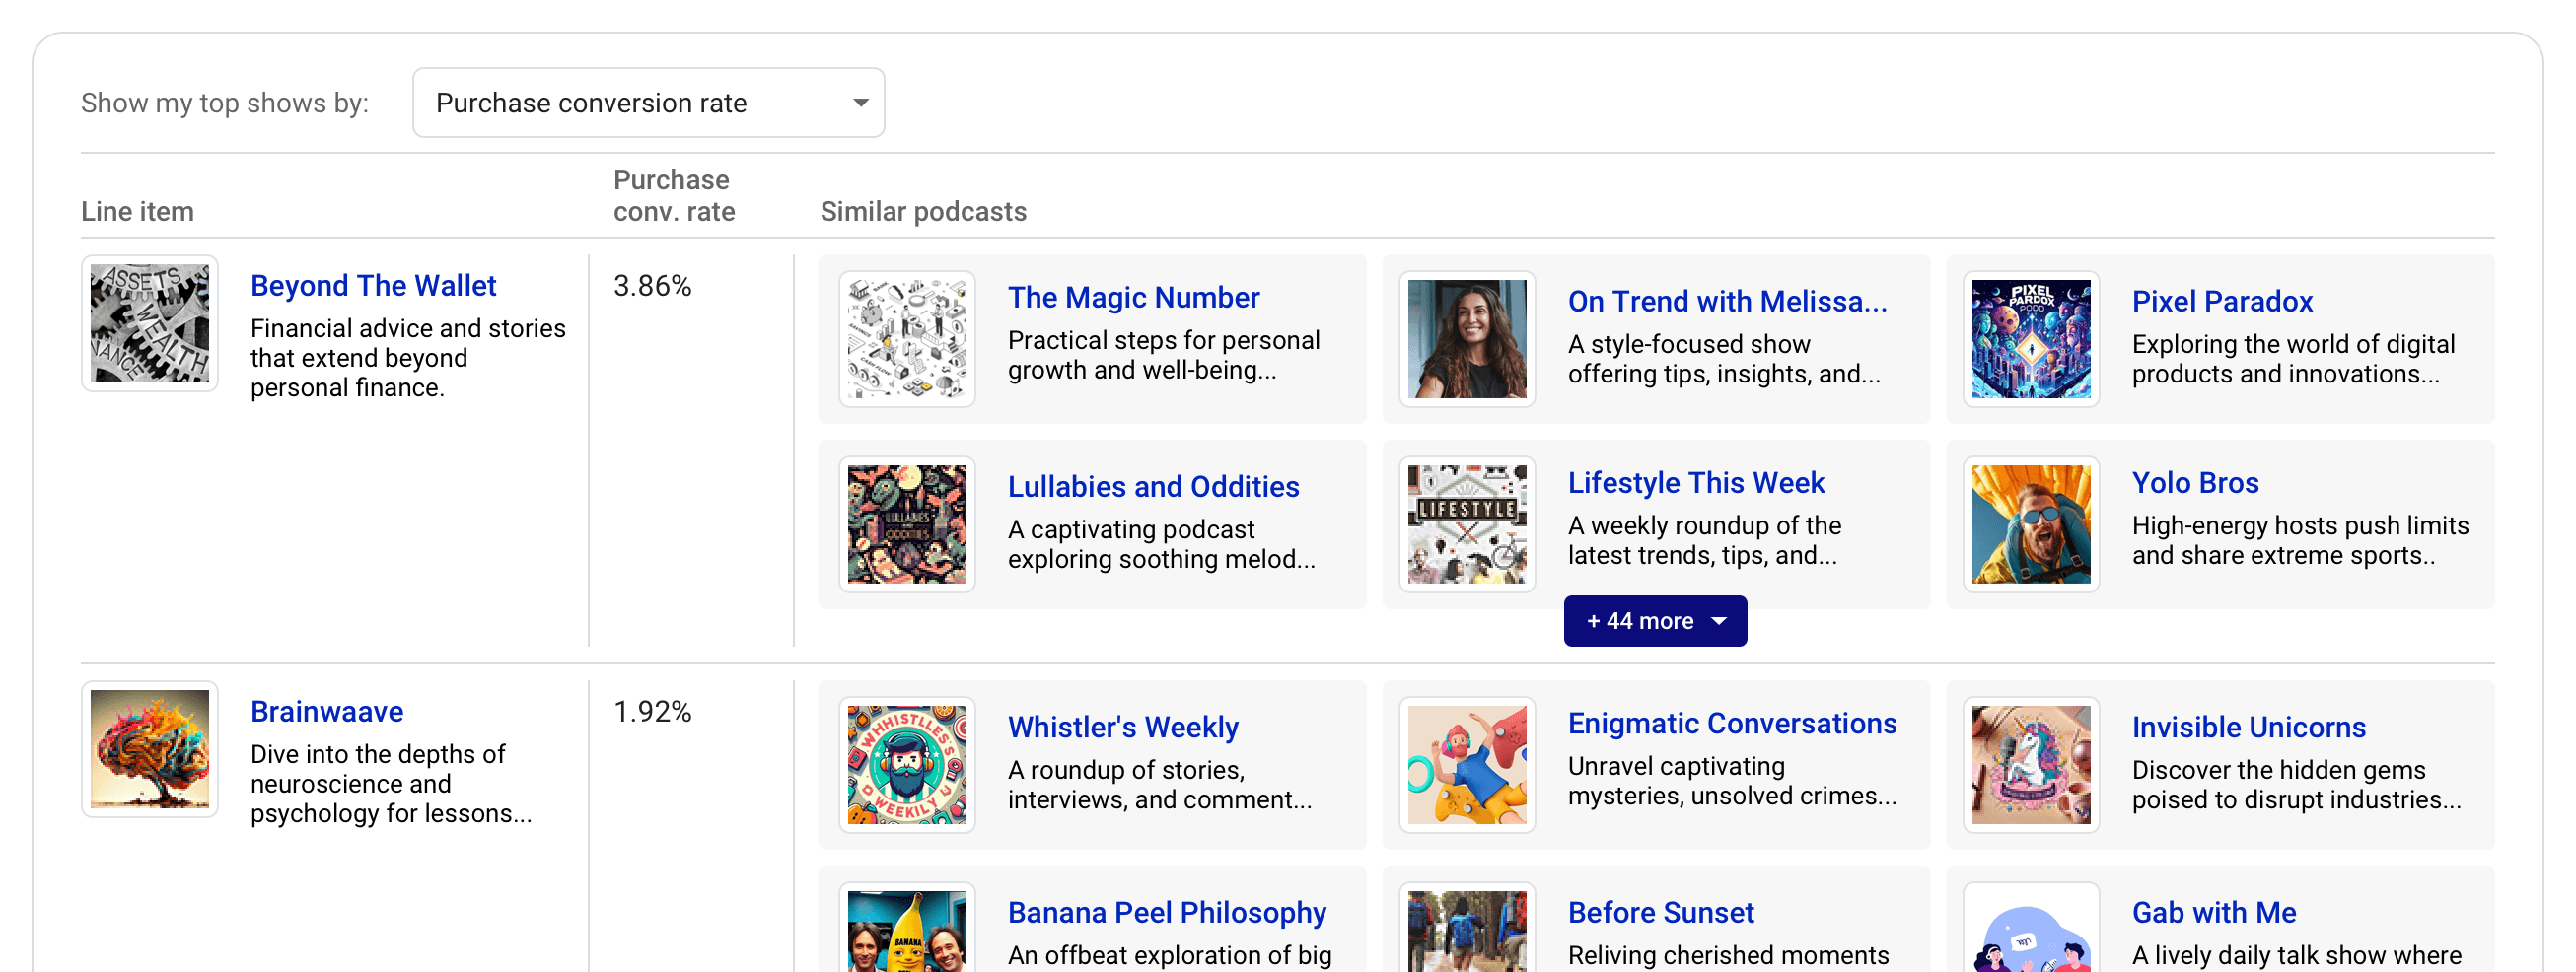The width and height of the screenshot is (2576, 972).
Task: Open Invisible Unicorns podcast link
Action: 2248,728
